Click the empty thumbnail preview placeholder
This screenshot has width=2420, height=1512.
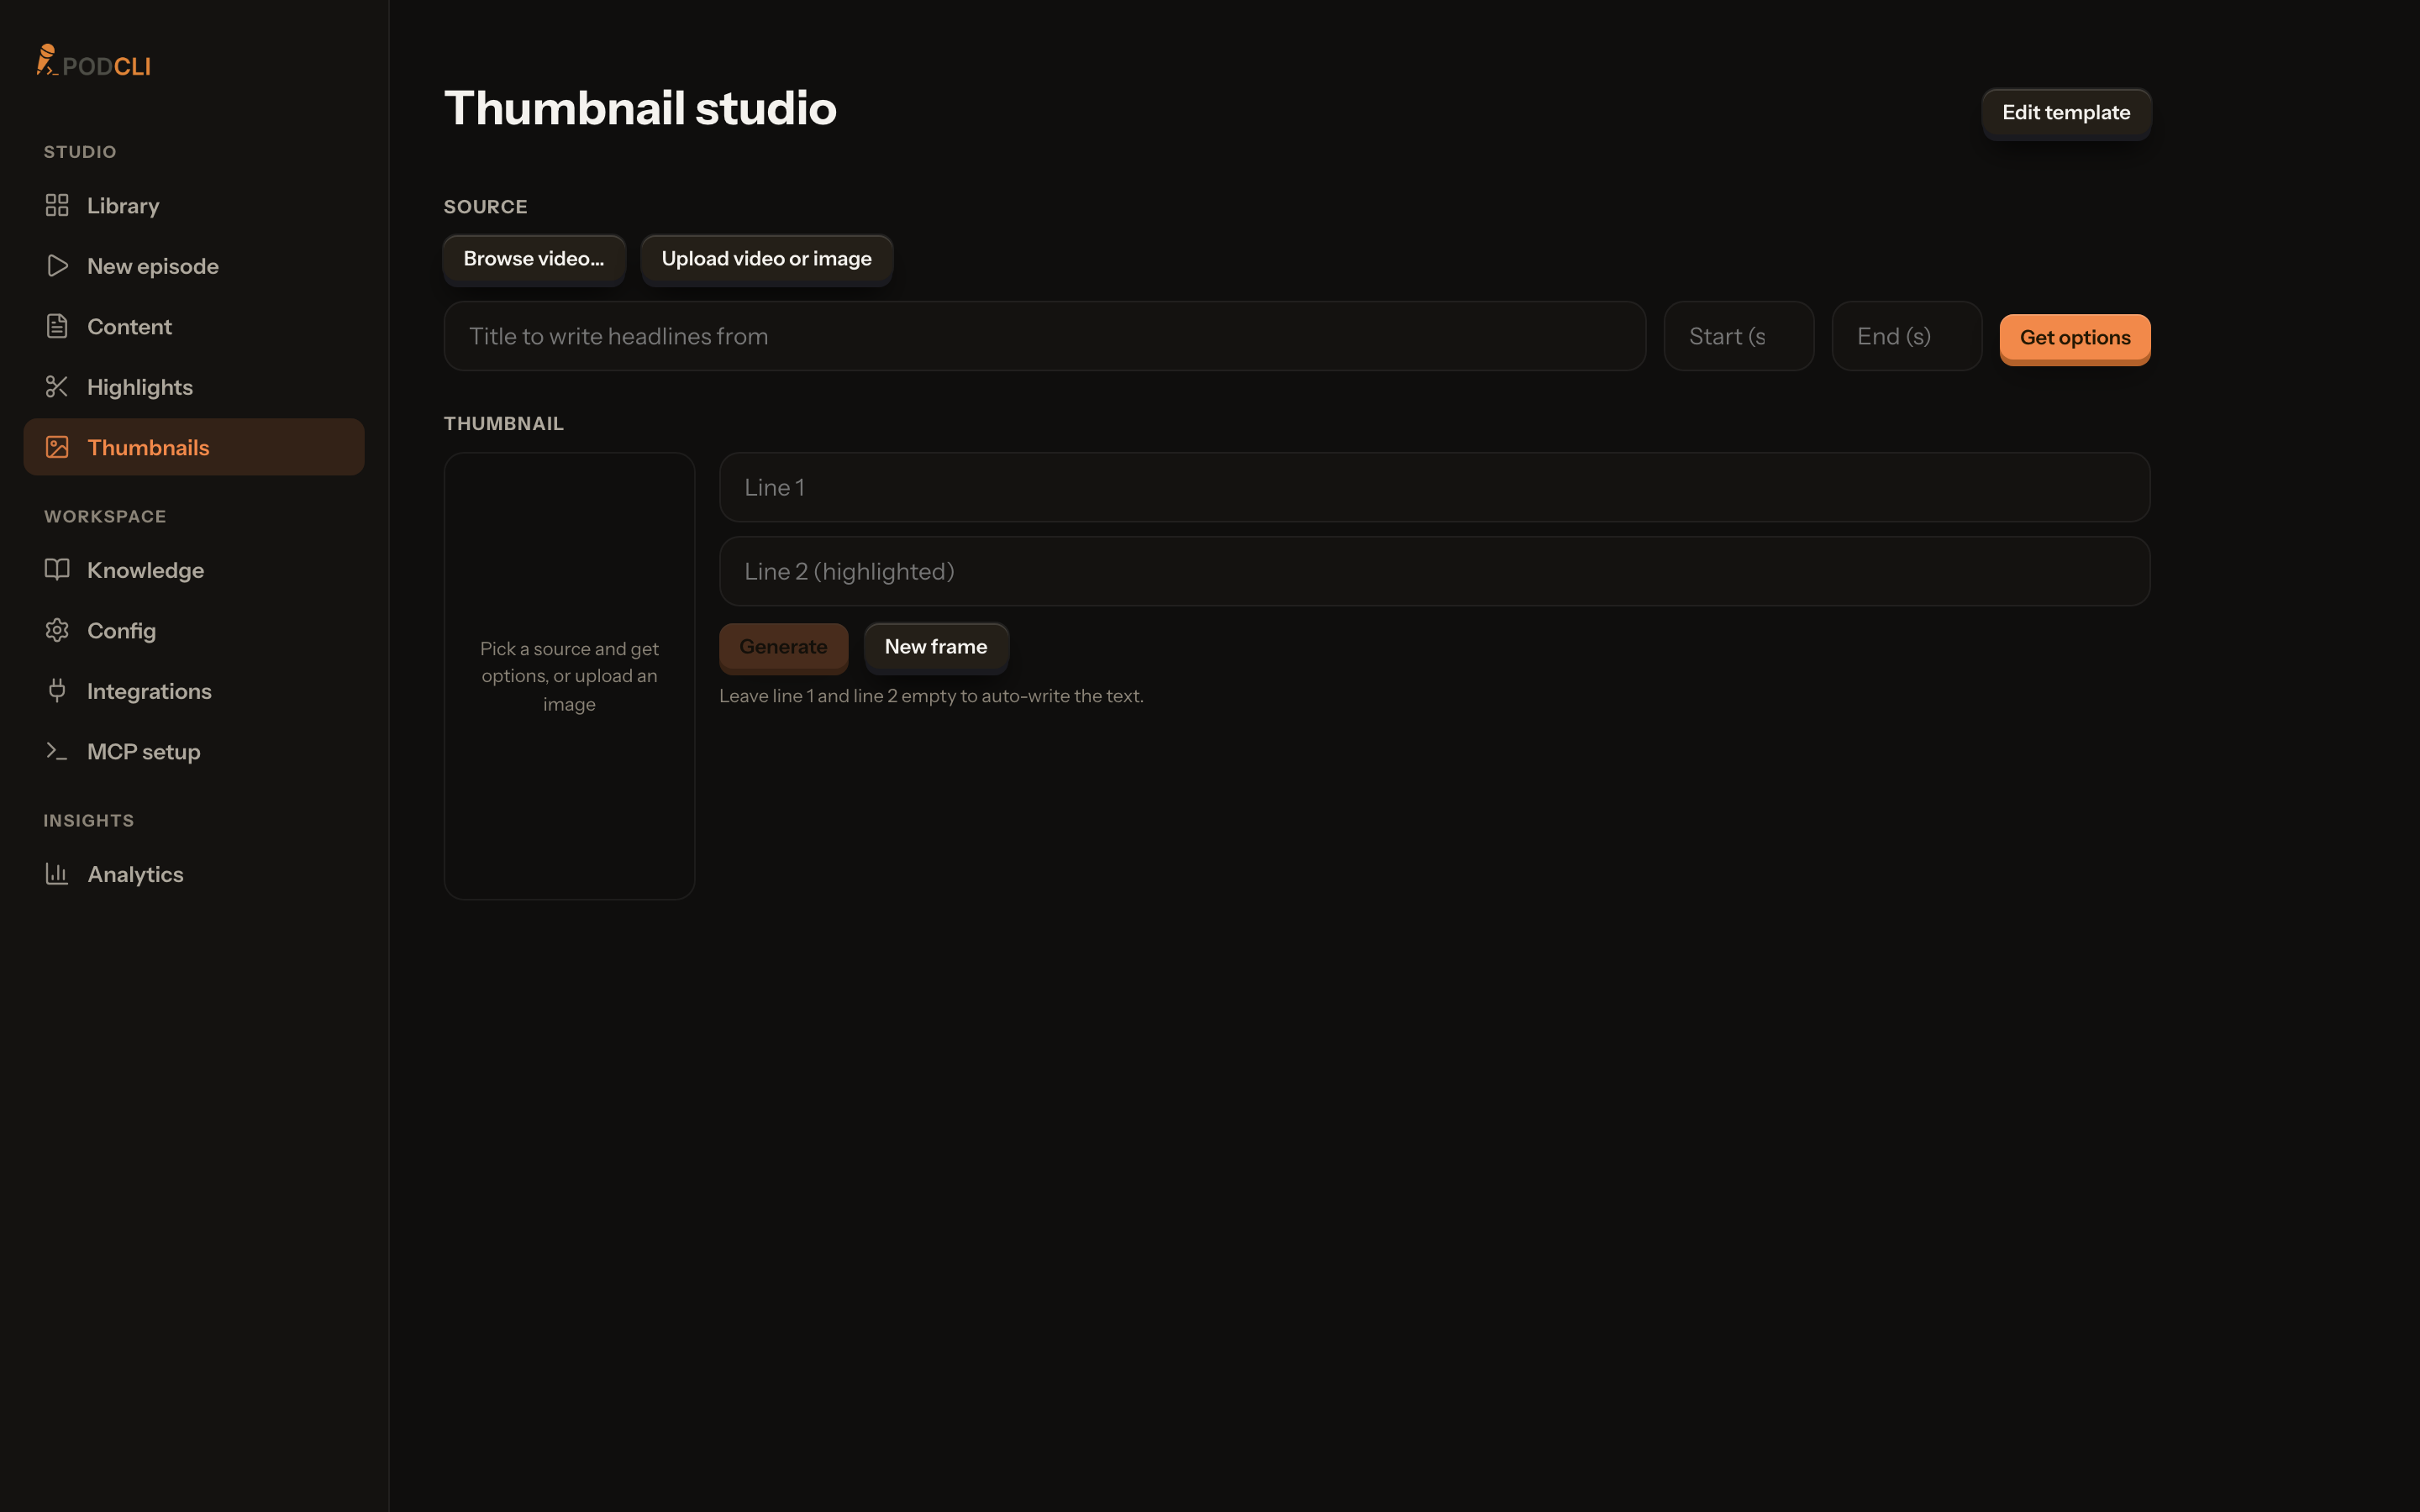[569, 676]
